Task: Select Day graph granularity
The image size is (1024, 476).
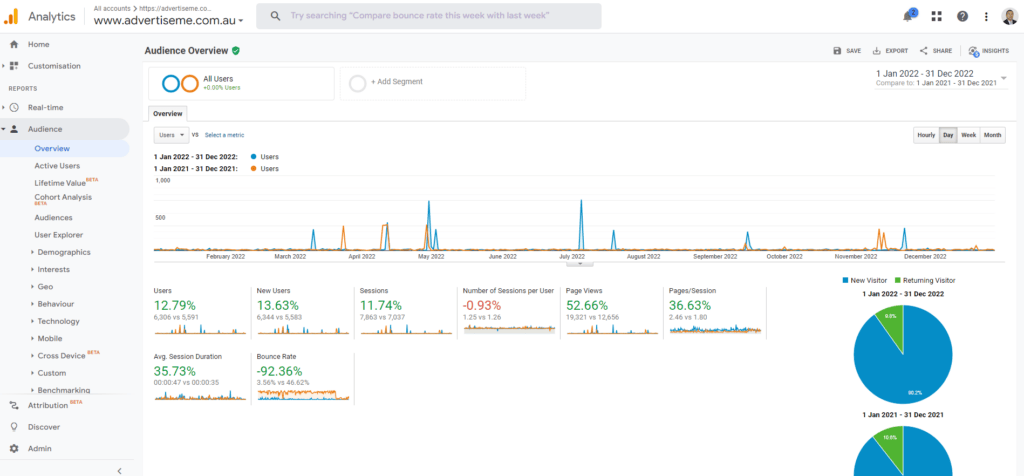Action: (948, 135)
